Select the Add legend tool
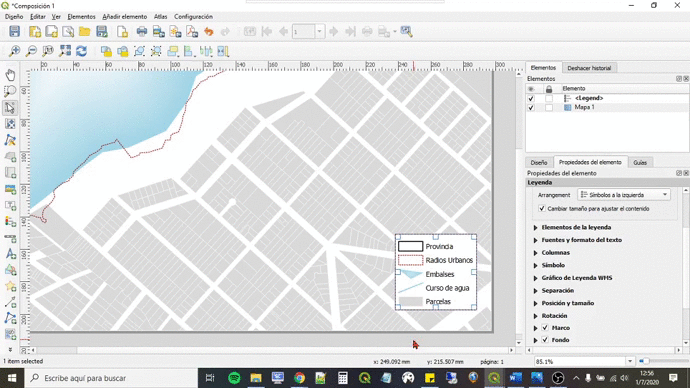Image resolution: width=690 pixels, height=388 pixels. point(10,221)
